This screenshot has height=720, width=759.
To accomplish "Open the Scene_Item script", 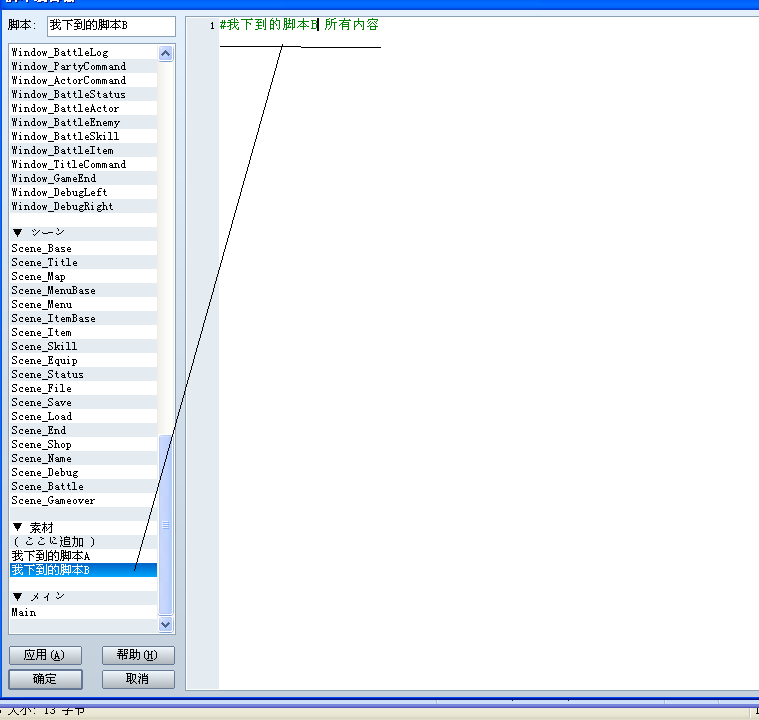I will [83, 333].
